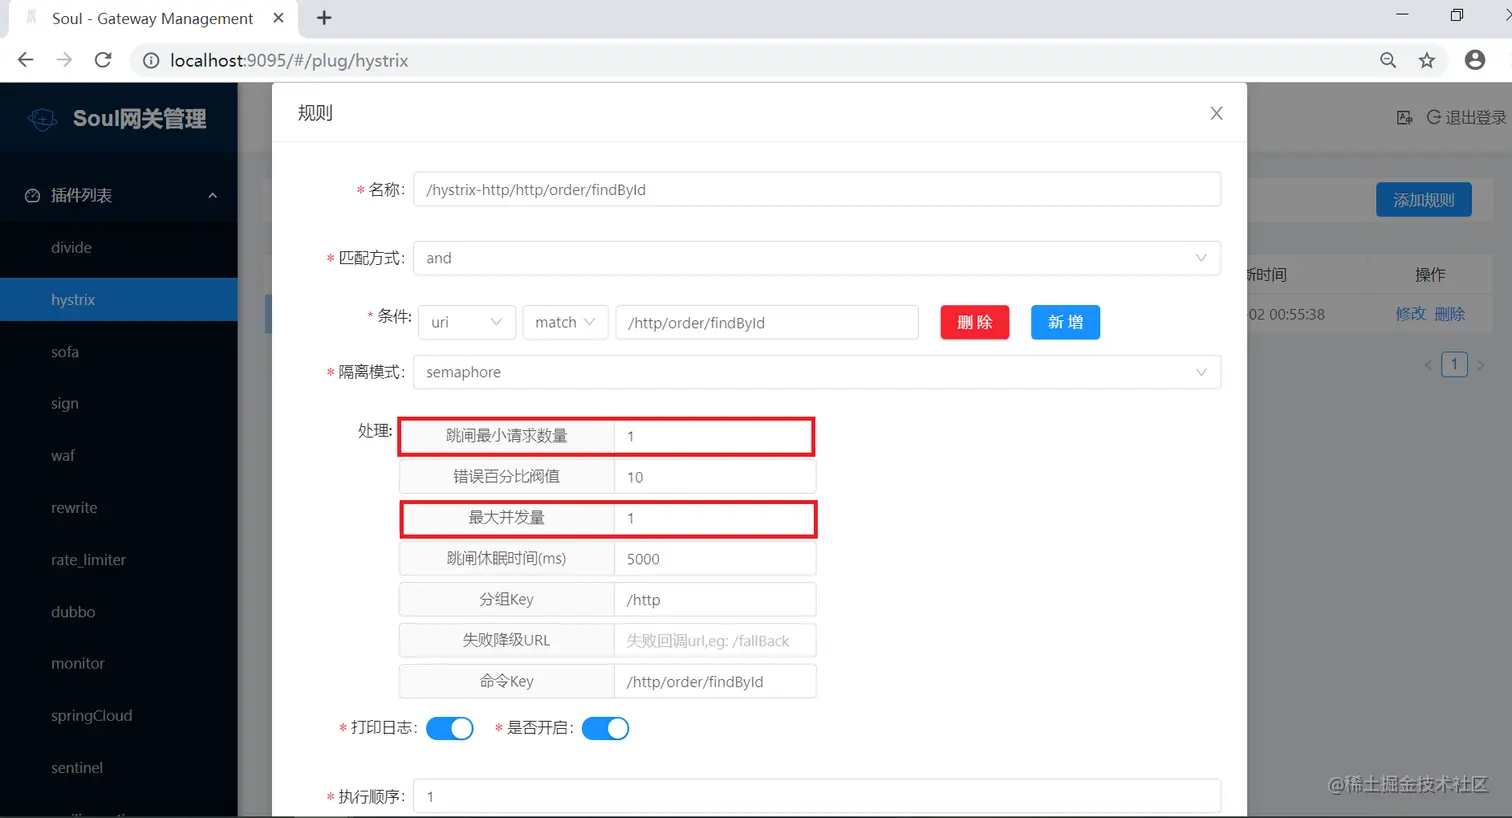Toggle the 是否开启 switch
The image size is (1512, 818).
[606, 728]
